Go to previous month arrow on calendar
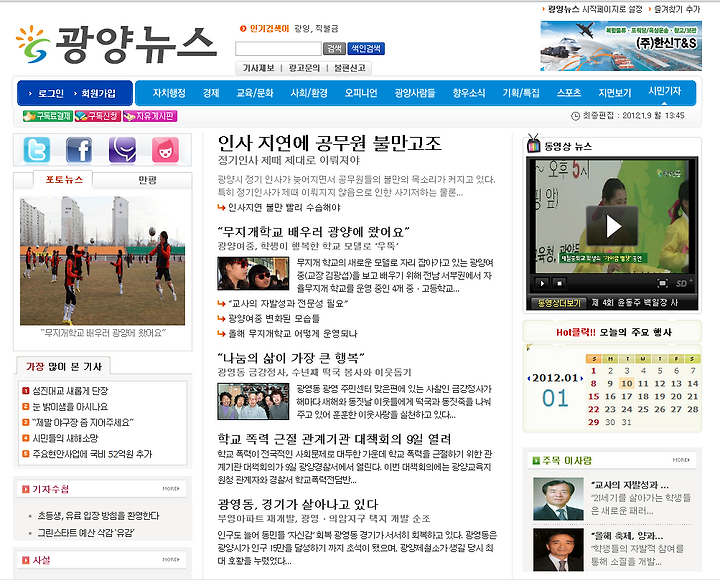Viewport: 720px width, 580px height. click(529, 378)
